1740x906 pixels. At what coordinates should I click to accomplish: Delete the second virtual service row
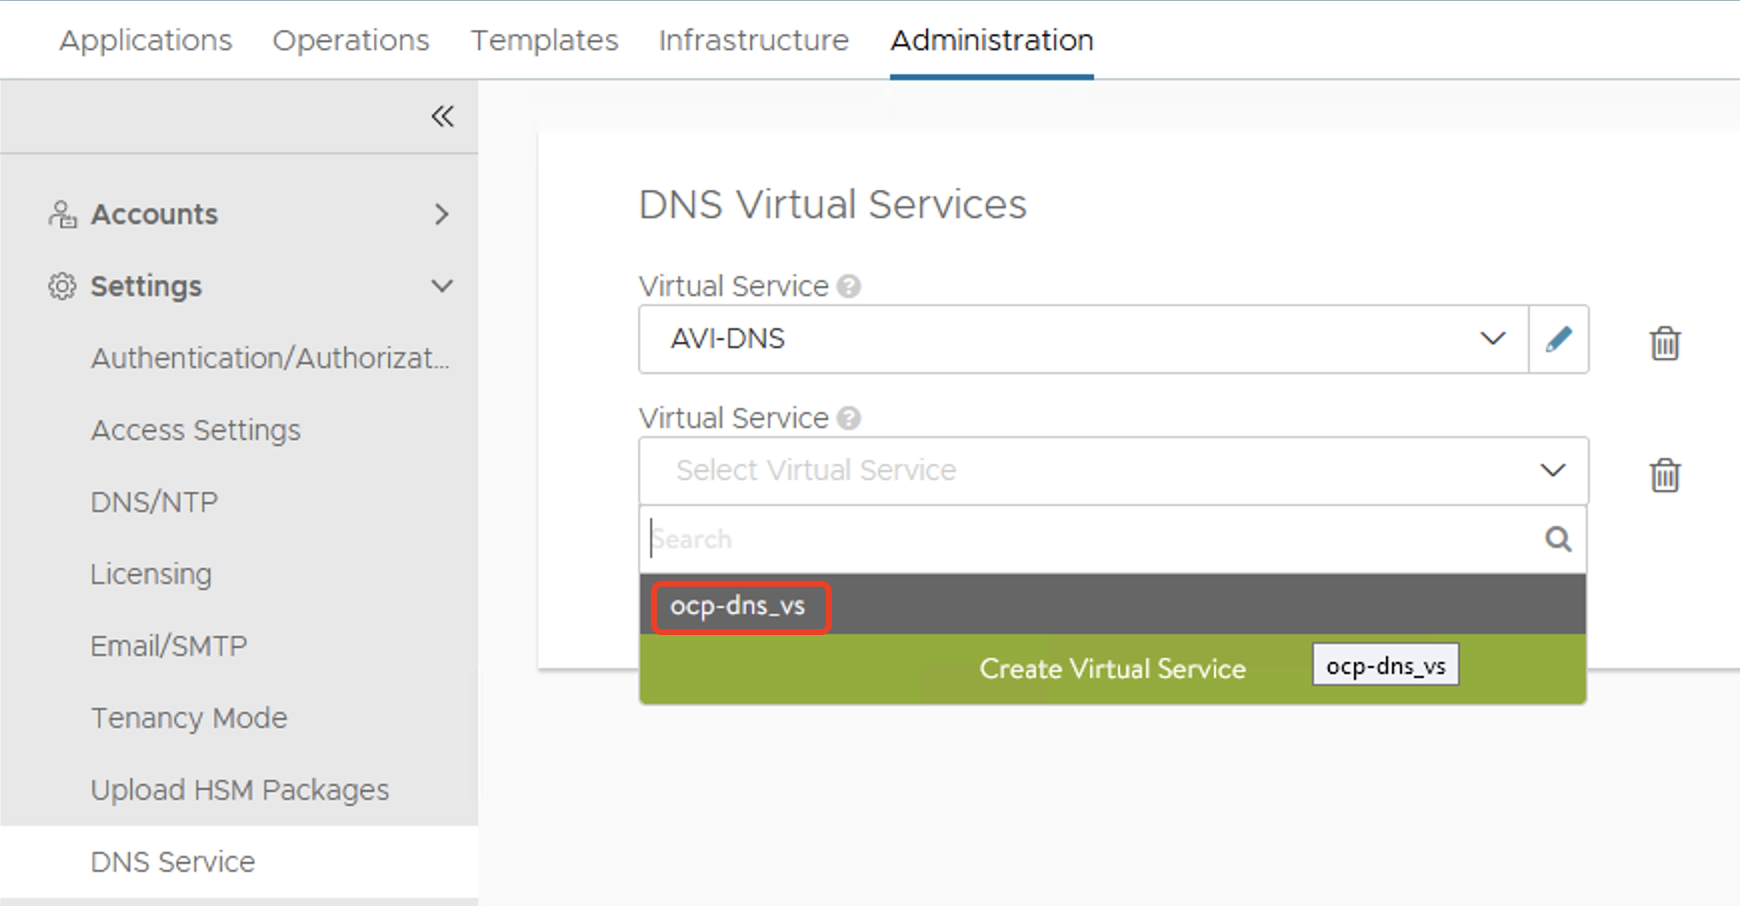point(1665,475)
